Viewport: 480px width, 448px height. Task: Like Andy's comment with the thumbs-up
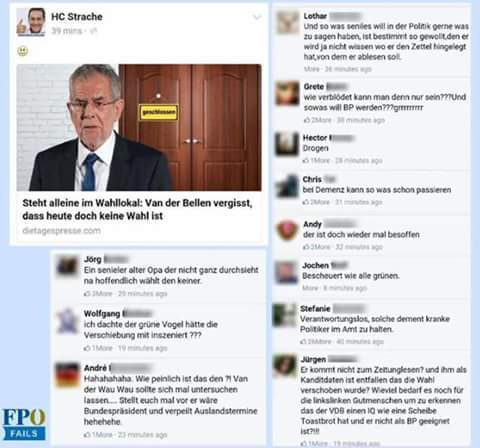point(306,247)
